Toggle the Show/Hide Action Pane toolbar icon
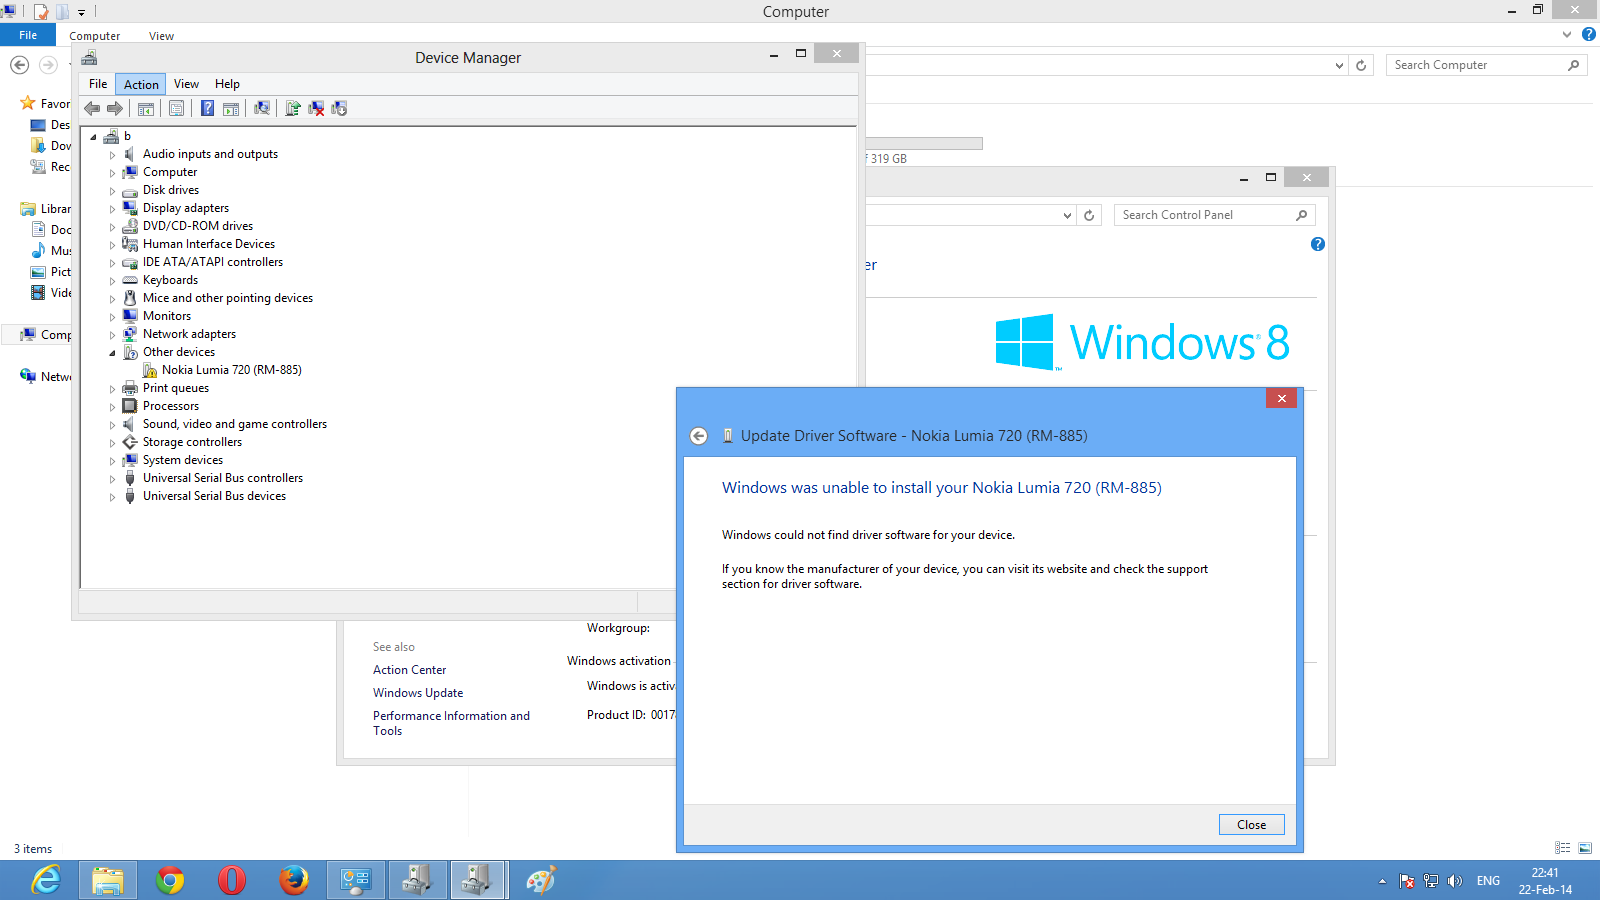The width and height of the screenshot is (1600, 900). [x=231, y=108]
